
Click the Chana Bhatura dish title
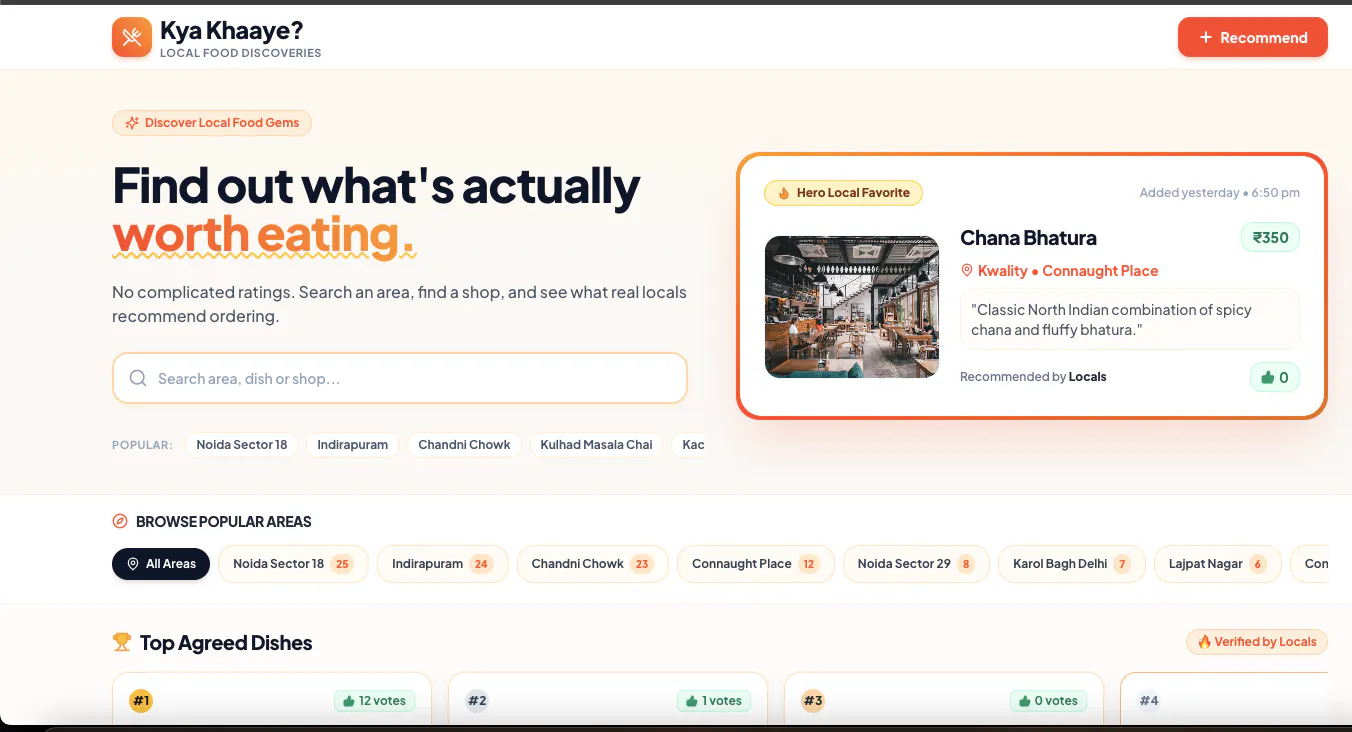(1028, 238)
